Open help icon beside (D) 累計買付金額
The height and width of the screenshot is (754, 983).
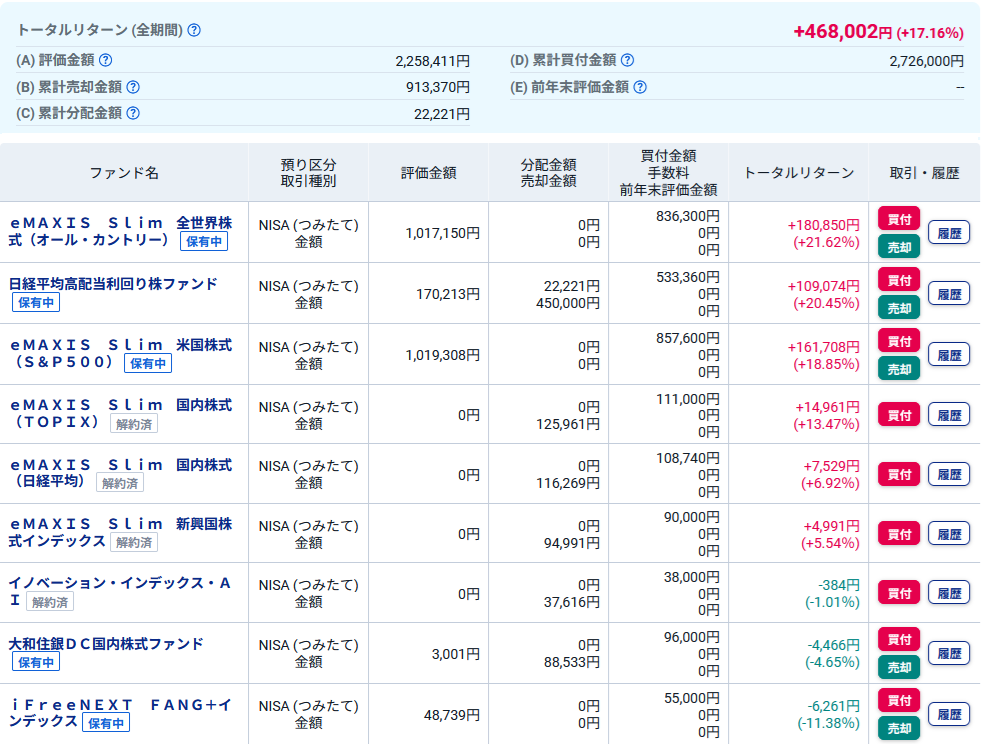point(628,60)
